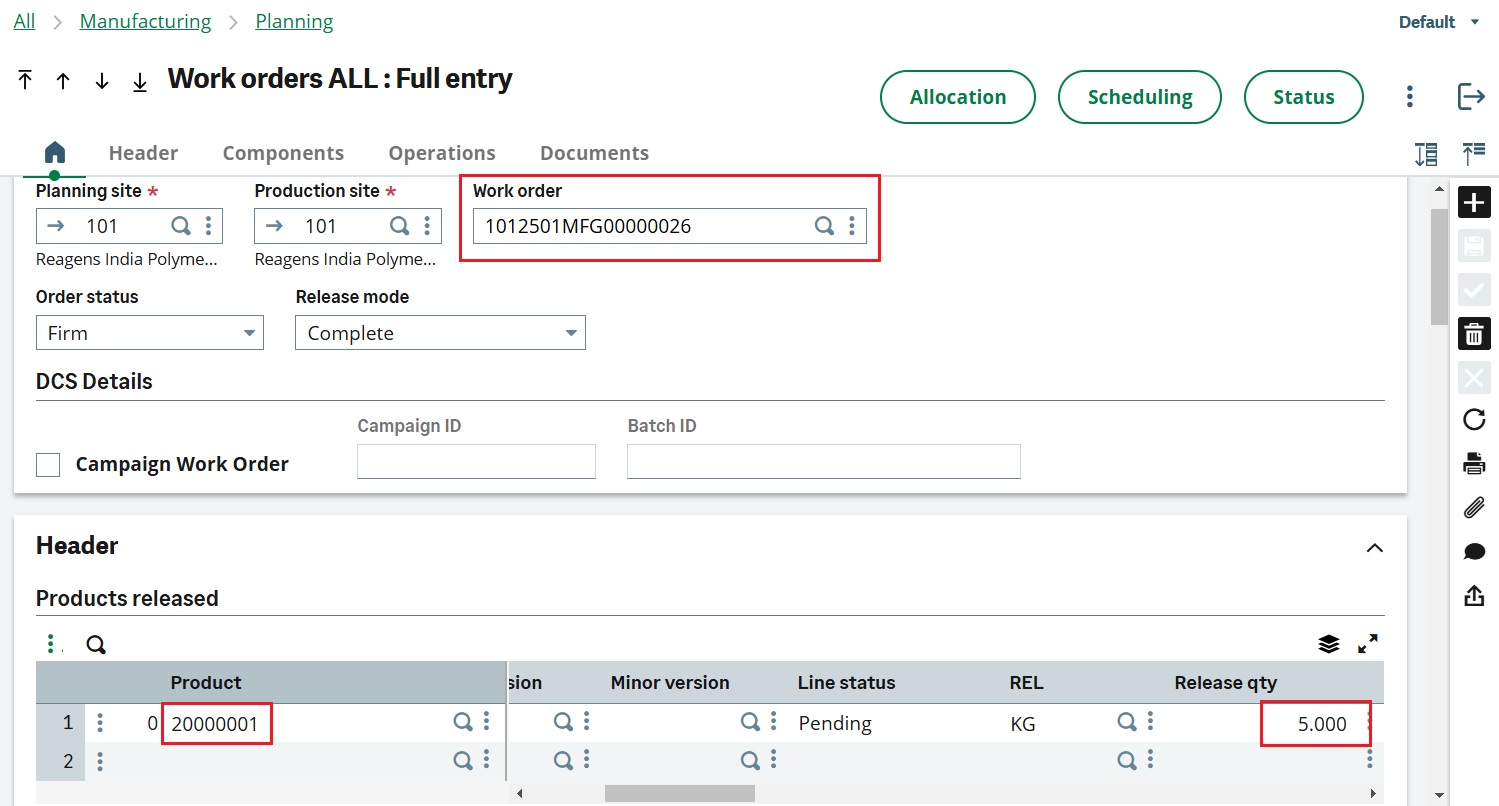Open the Home tab icon
1499x806 pixels.
pos(55,152)
